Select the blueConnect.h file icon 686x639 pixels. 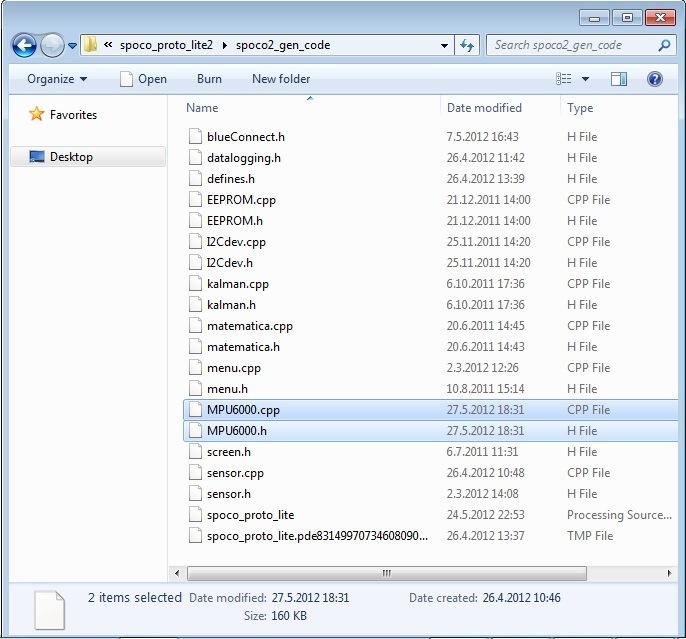point(195,136)
